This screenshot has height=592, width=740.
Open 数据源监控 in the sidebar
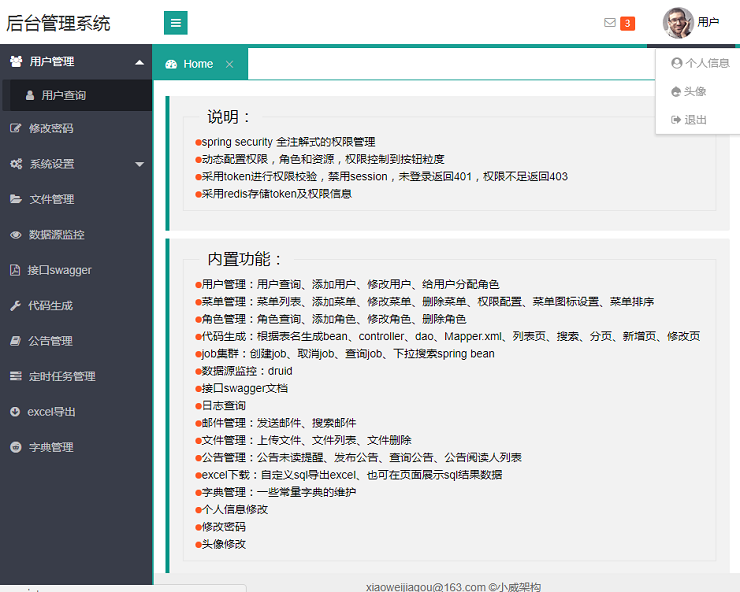point(57,235)
